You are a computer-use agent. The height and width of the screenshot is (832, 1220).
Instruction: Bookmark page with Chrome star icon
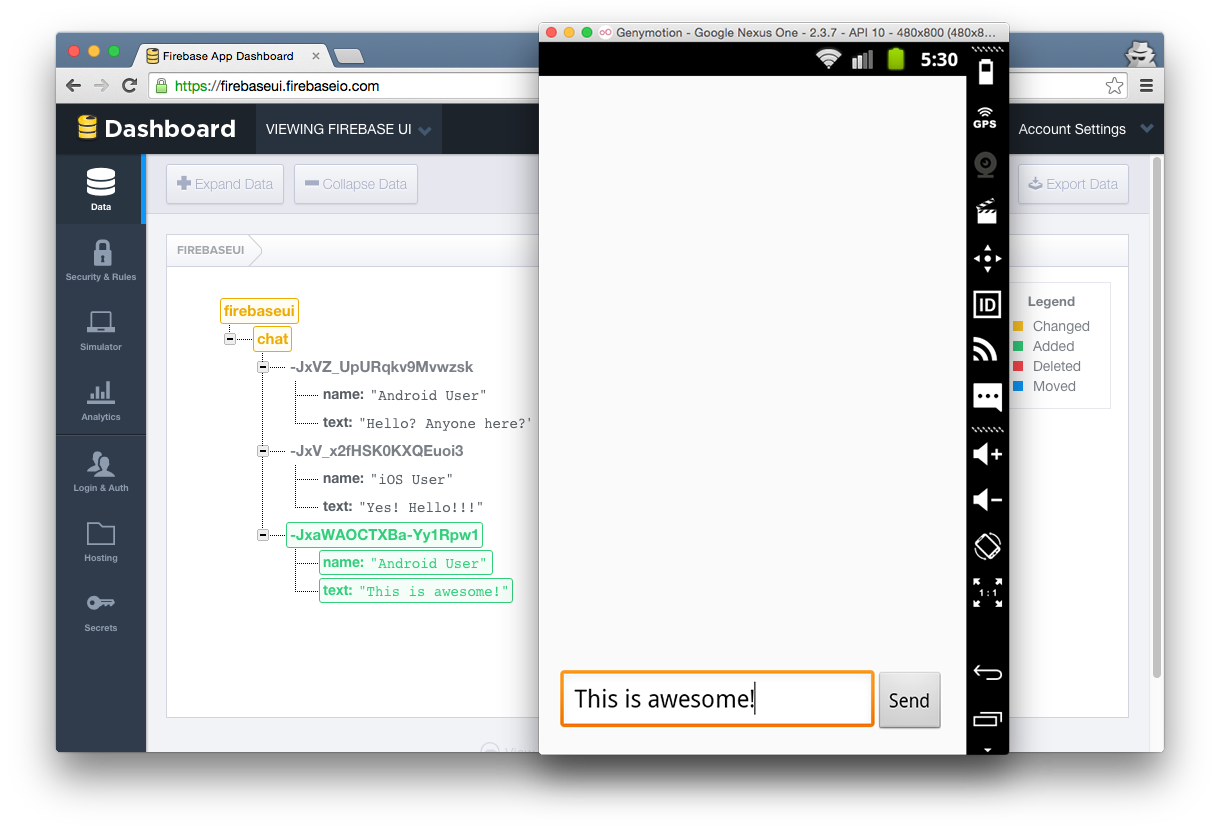point(1114,86)
